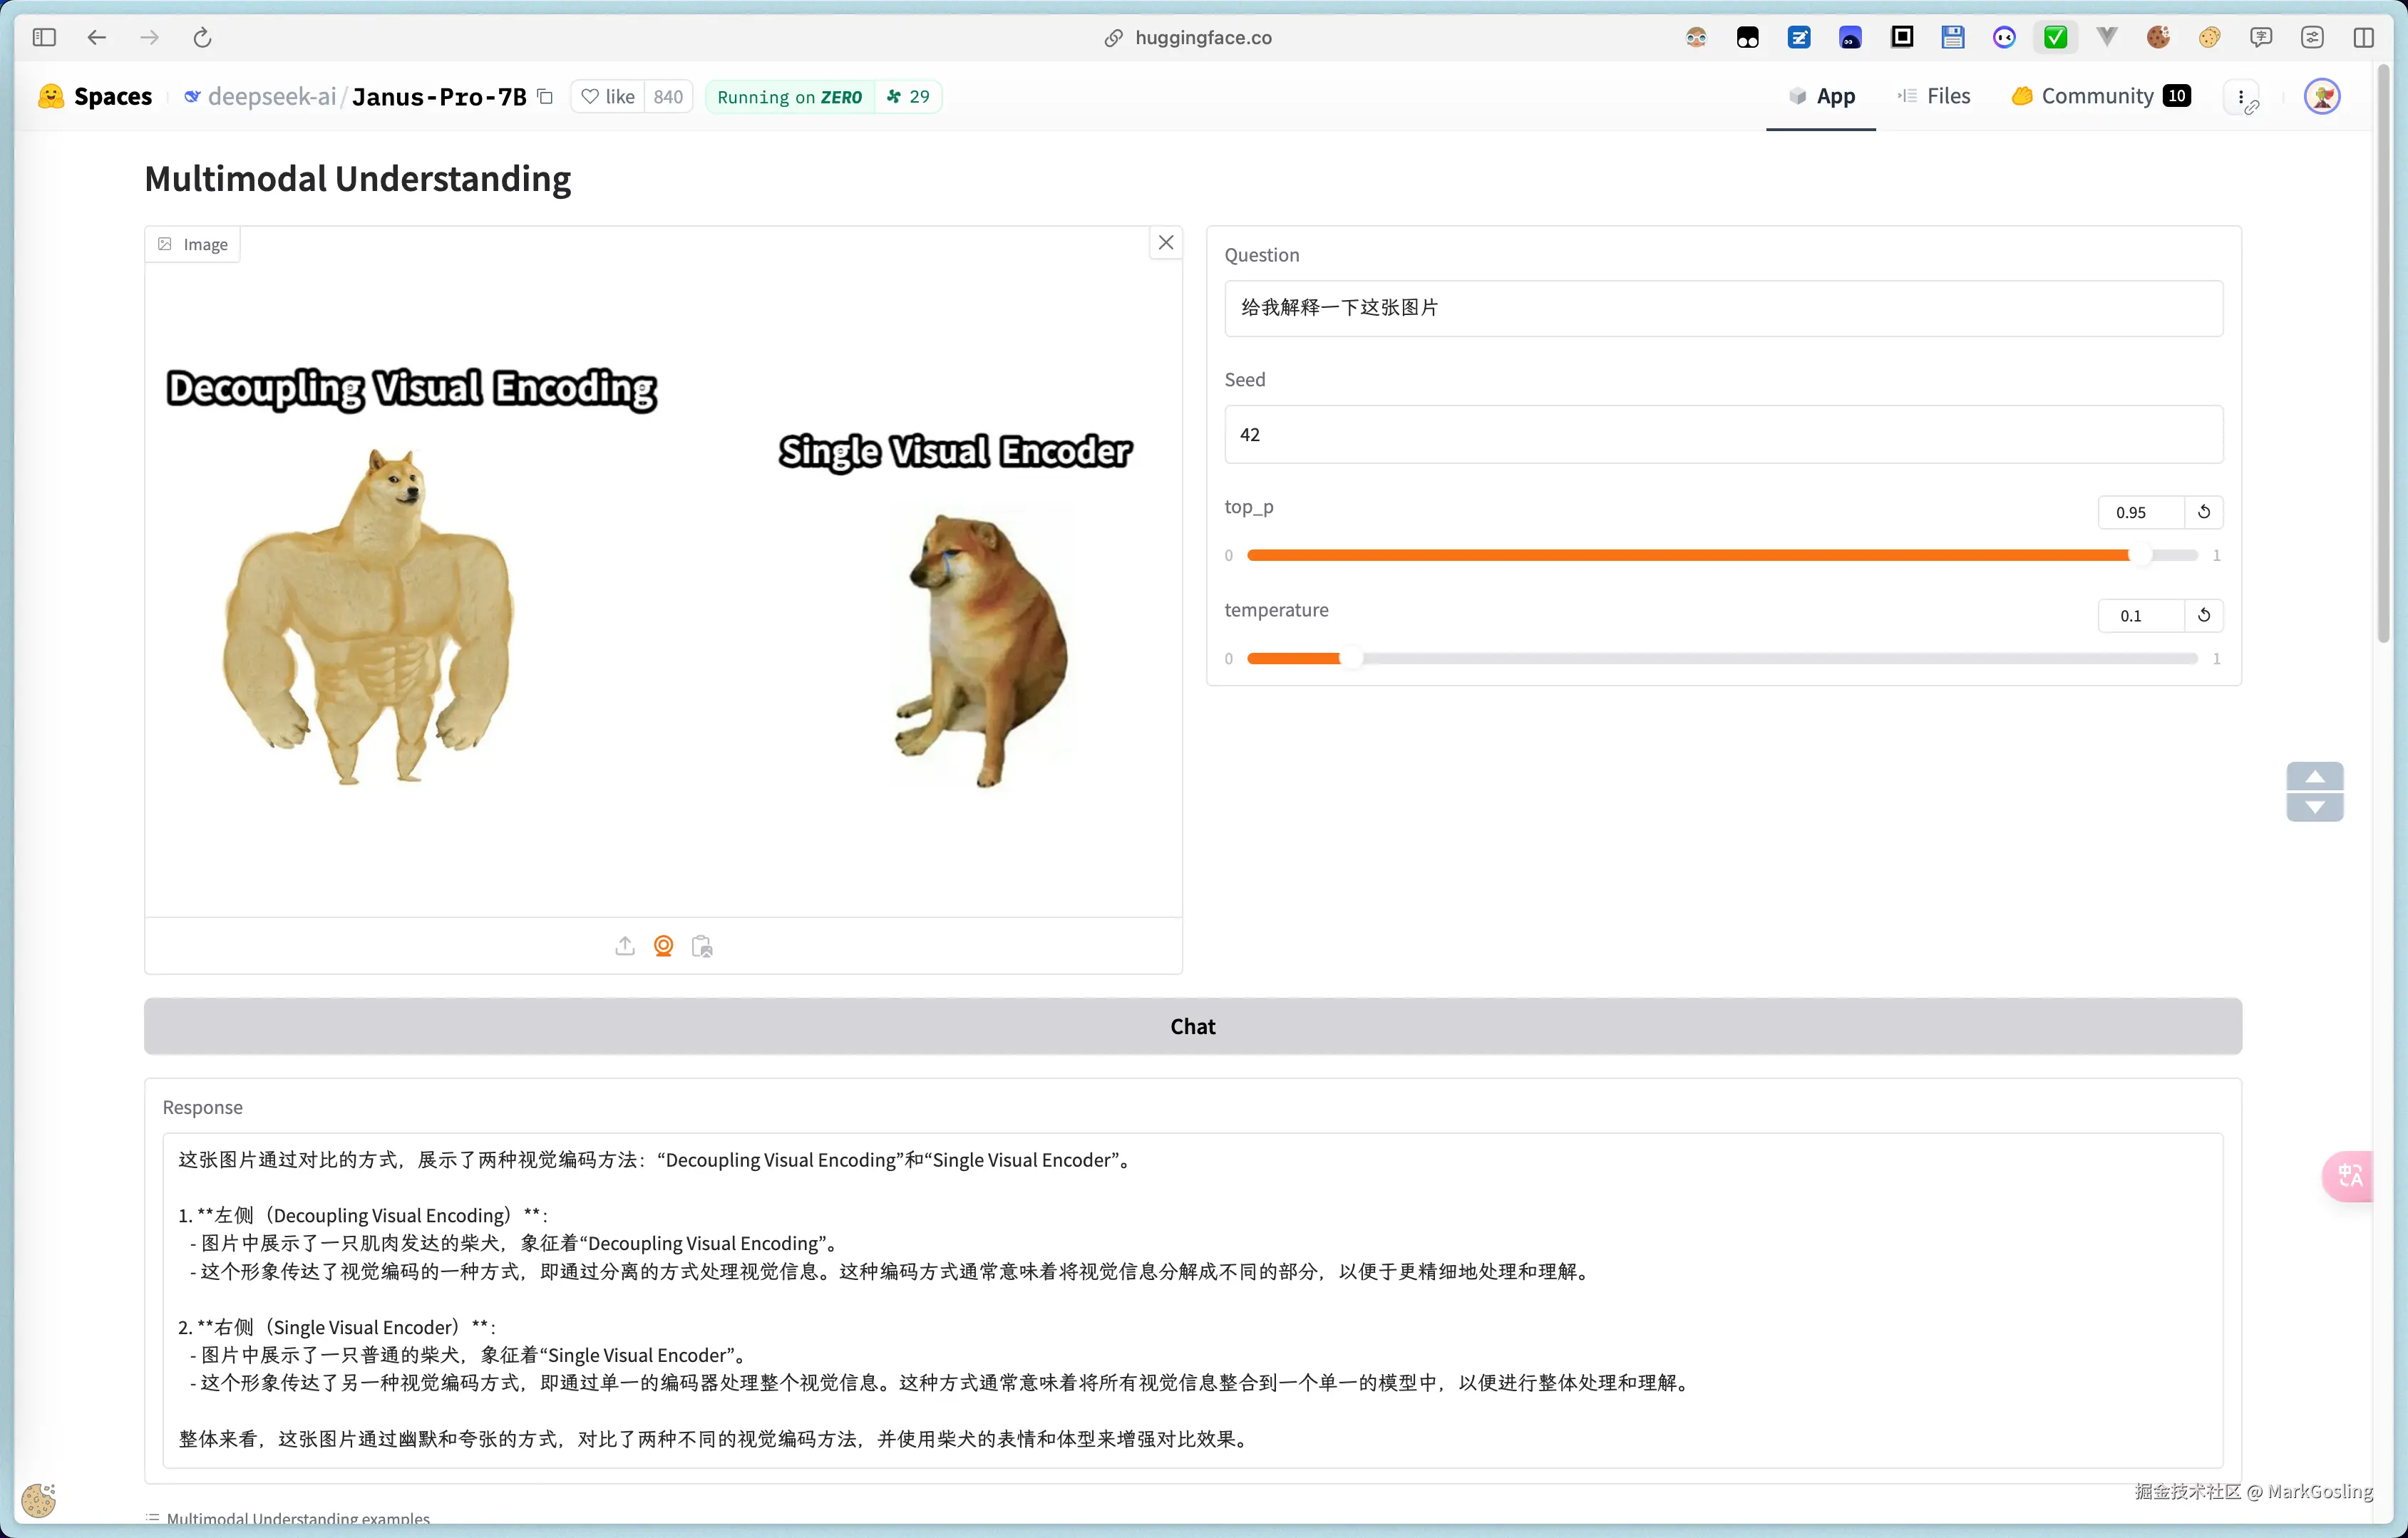2408x1538 pixels.
Task: Reset the top_p value with its reset icon
Action: [2205, 512]
